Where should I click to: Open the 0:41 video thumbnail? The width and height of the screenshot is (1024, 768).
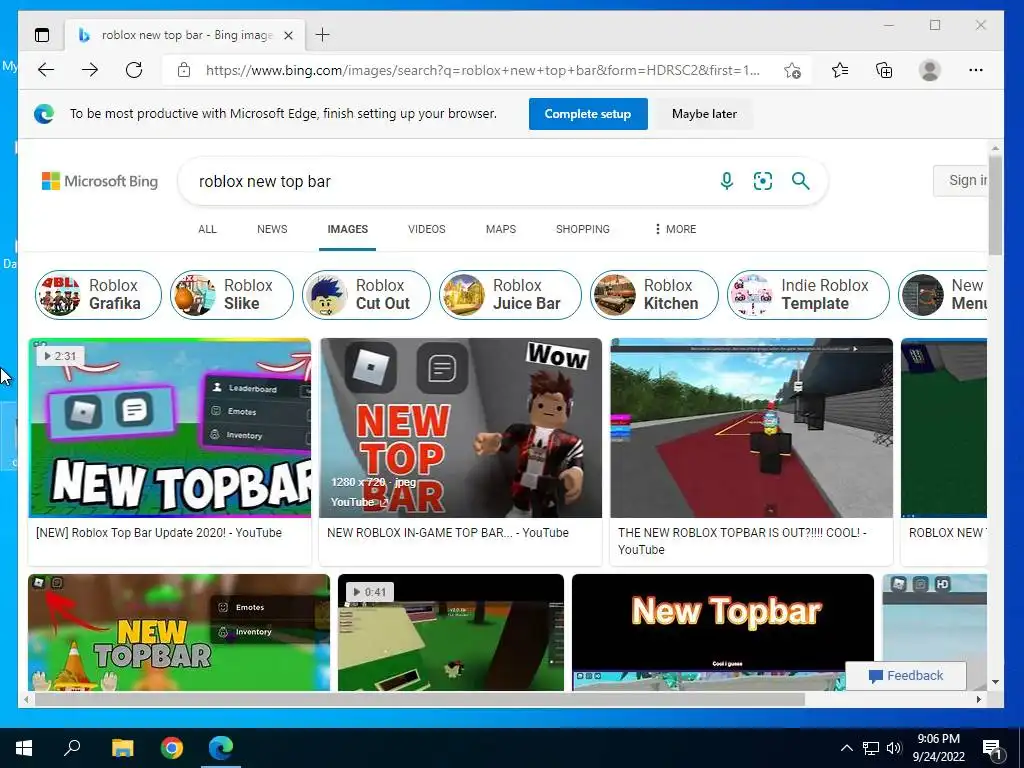click(451, 632)
